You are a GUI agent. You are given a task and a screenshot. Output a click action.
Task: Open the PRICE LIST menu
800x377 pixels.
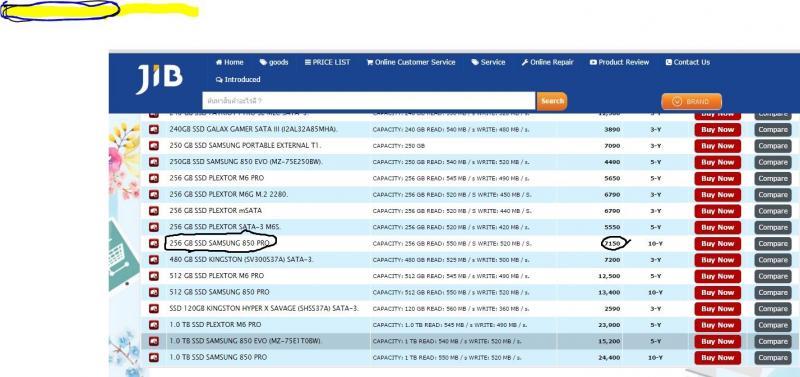327,62
